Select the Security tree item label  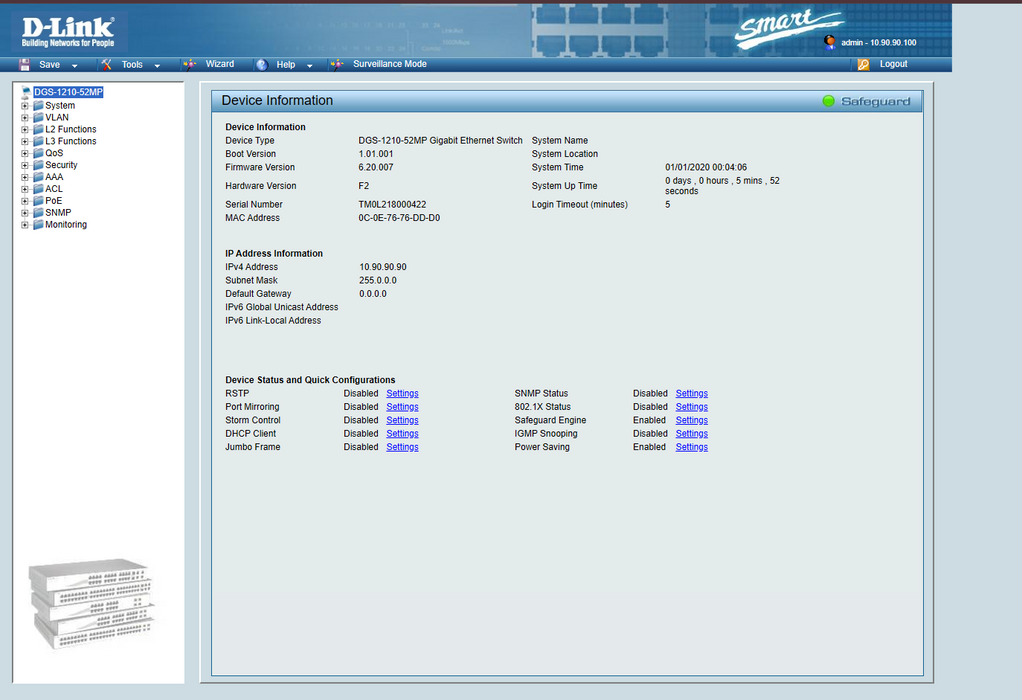[61, 165]
